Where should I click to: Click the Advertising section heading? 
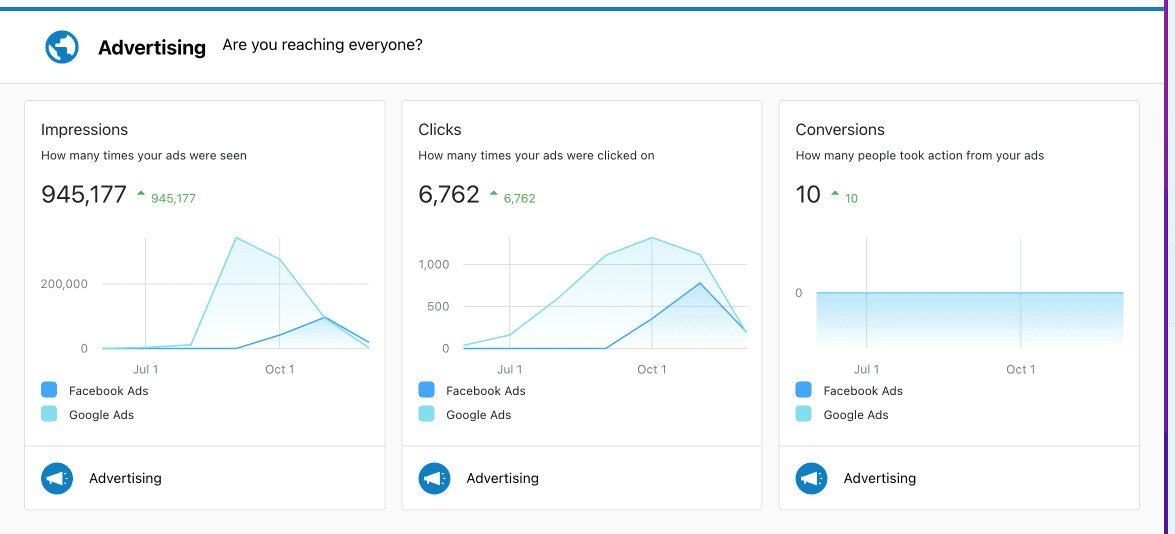152,47
